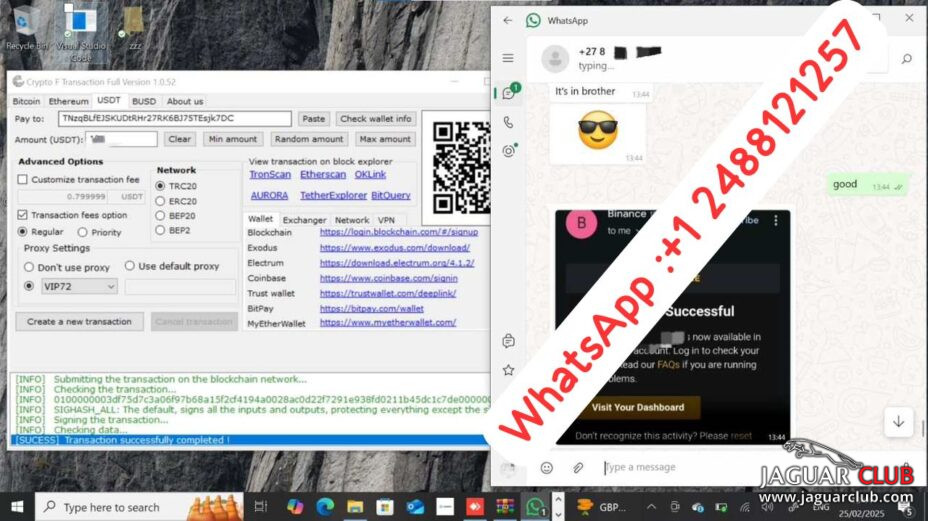Open the TronScan explorer link
Viewport: 928px width, 521px height.
[x=270, y=175]
